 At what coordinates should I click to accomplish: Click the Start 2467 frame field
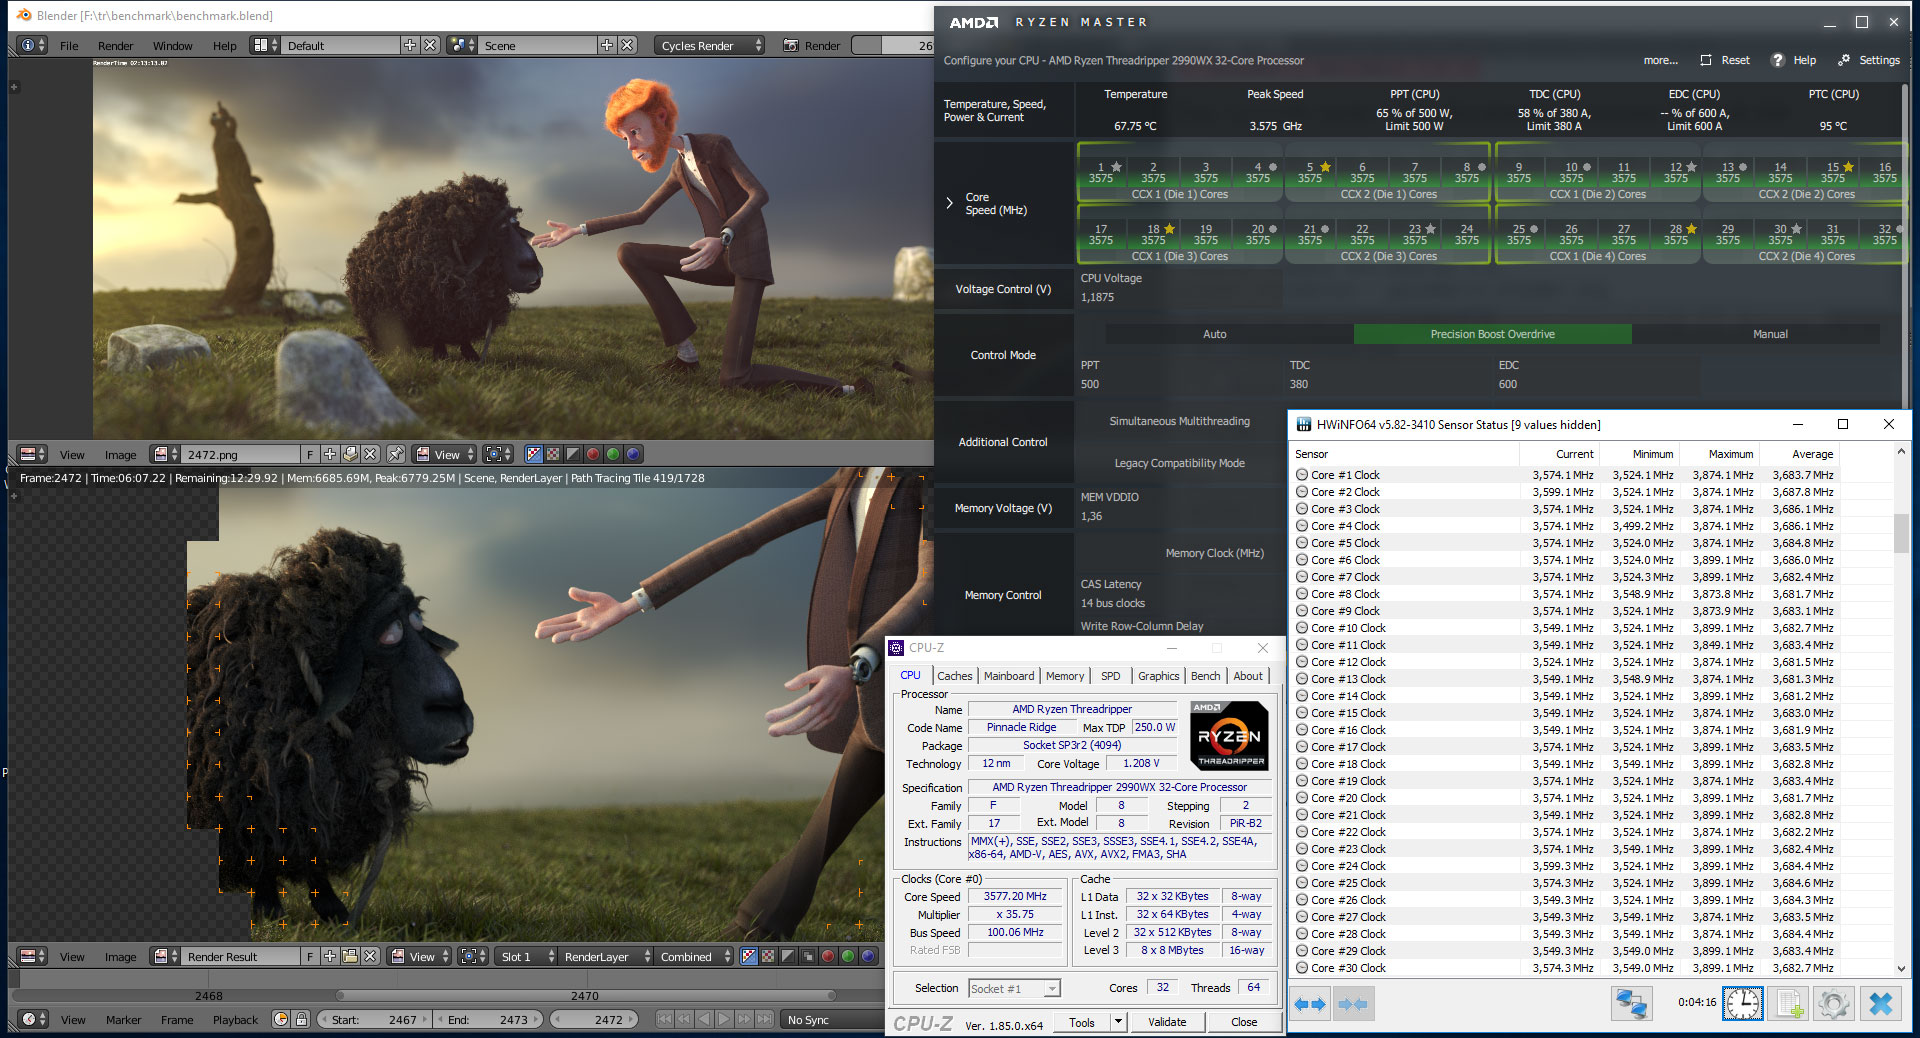click(x=375, y=1019)
